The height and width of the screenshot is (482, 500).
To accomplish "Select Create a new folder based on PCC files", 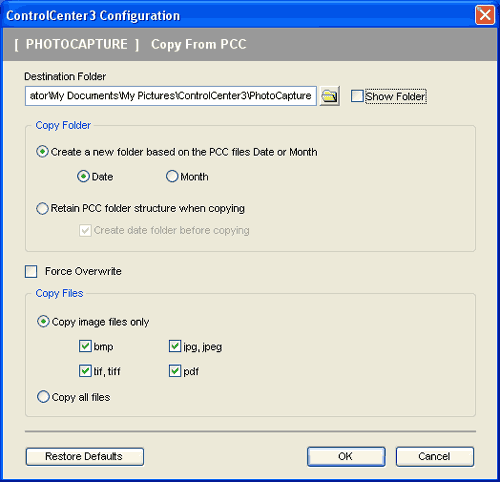I will click(42, 152).
